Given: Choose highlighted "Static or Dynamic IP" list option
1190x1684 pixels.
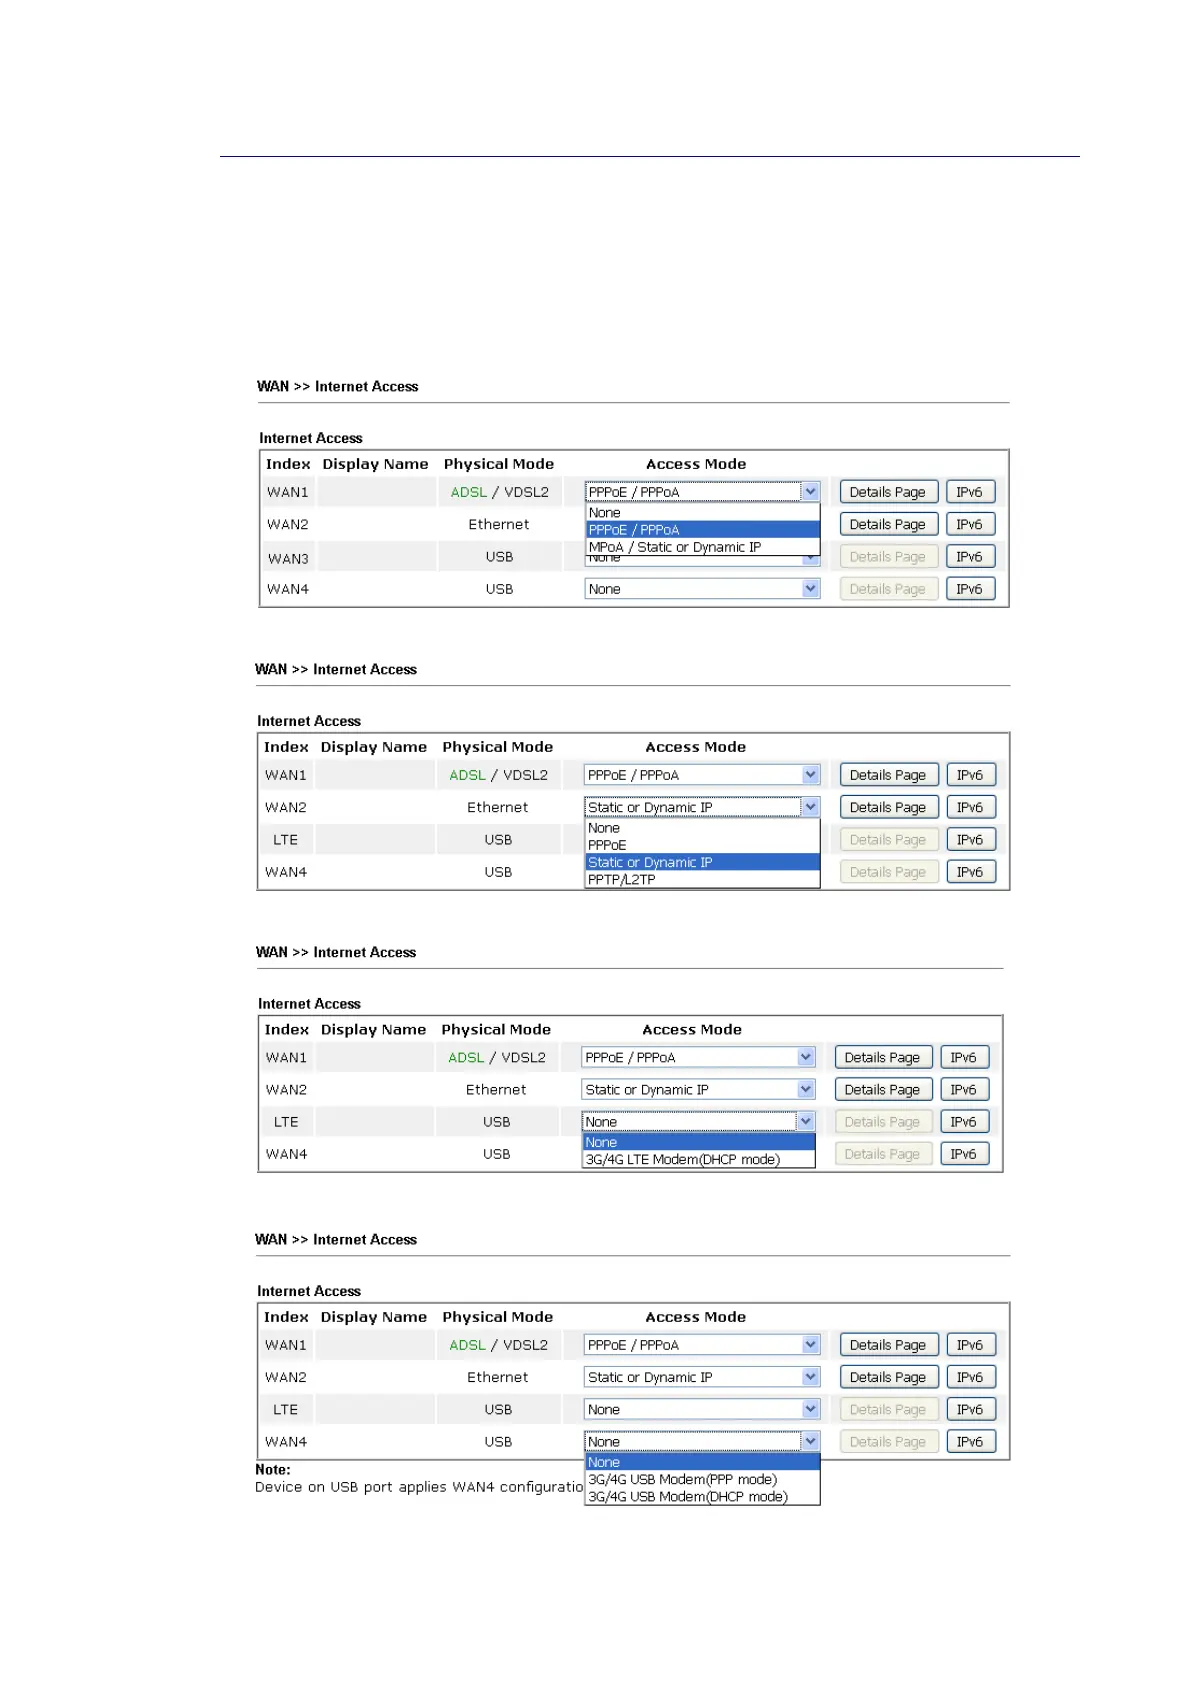Looking at the screenshot, I should 702,862.
